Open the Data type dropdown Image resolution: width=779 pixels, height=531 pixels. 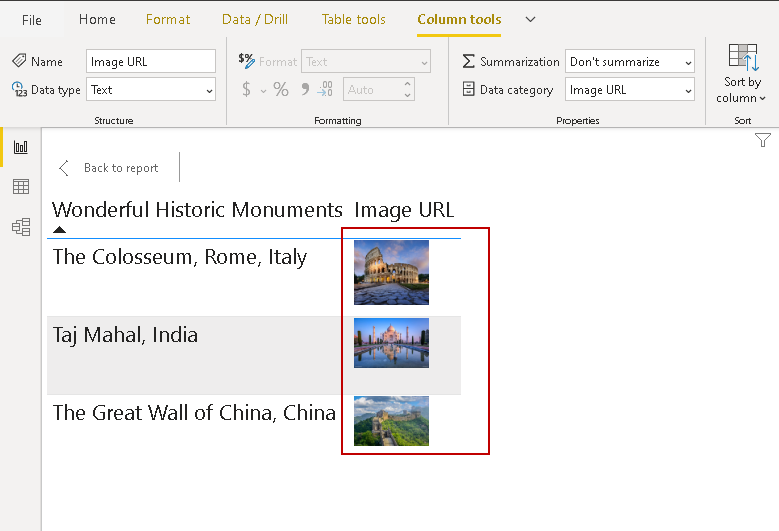151,90
